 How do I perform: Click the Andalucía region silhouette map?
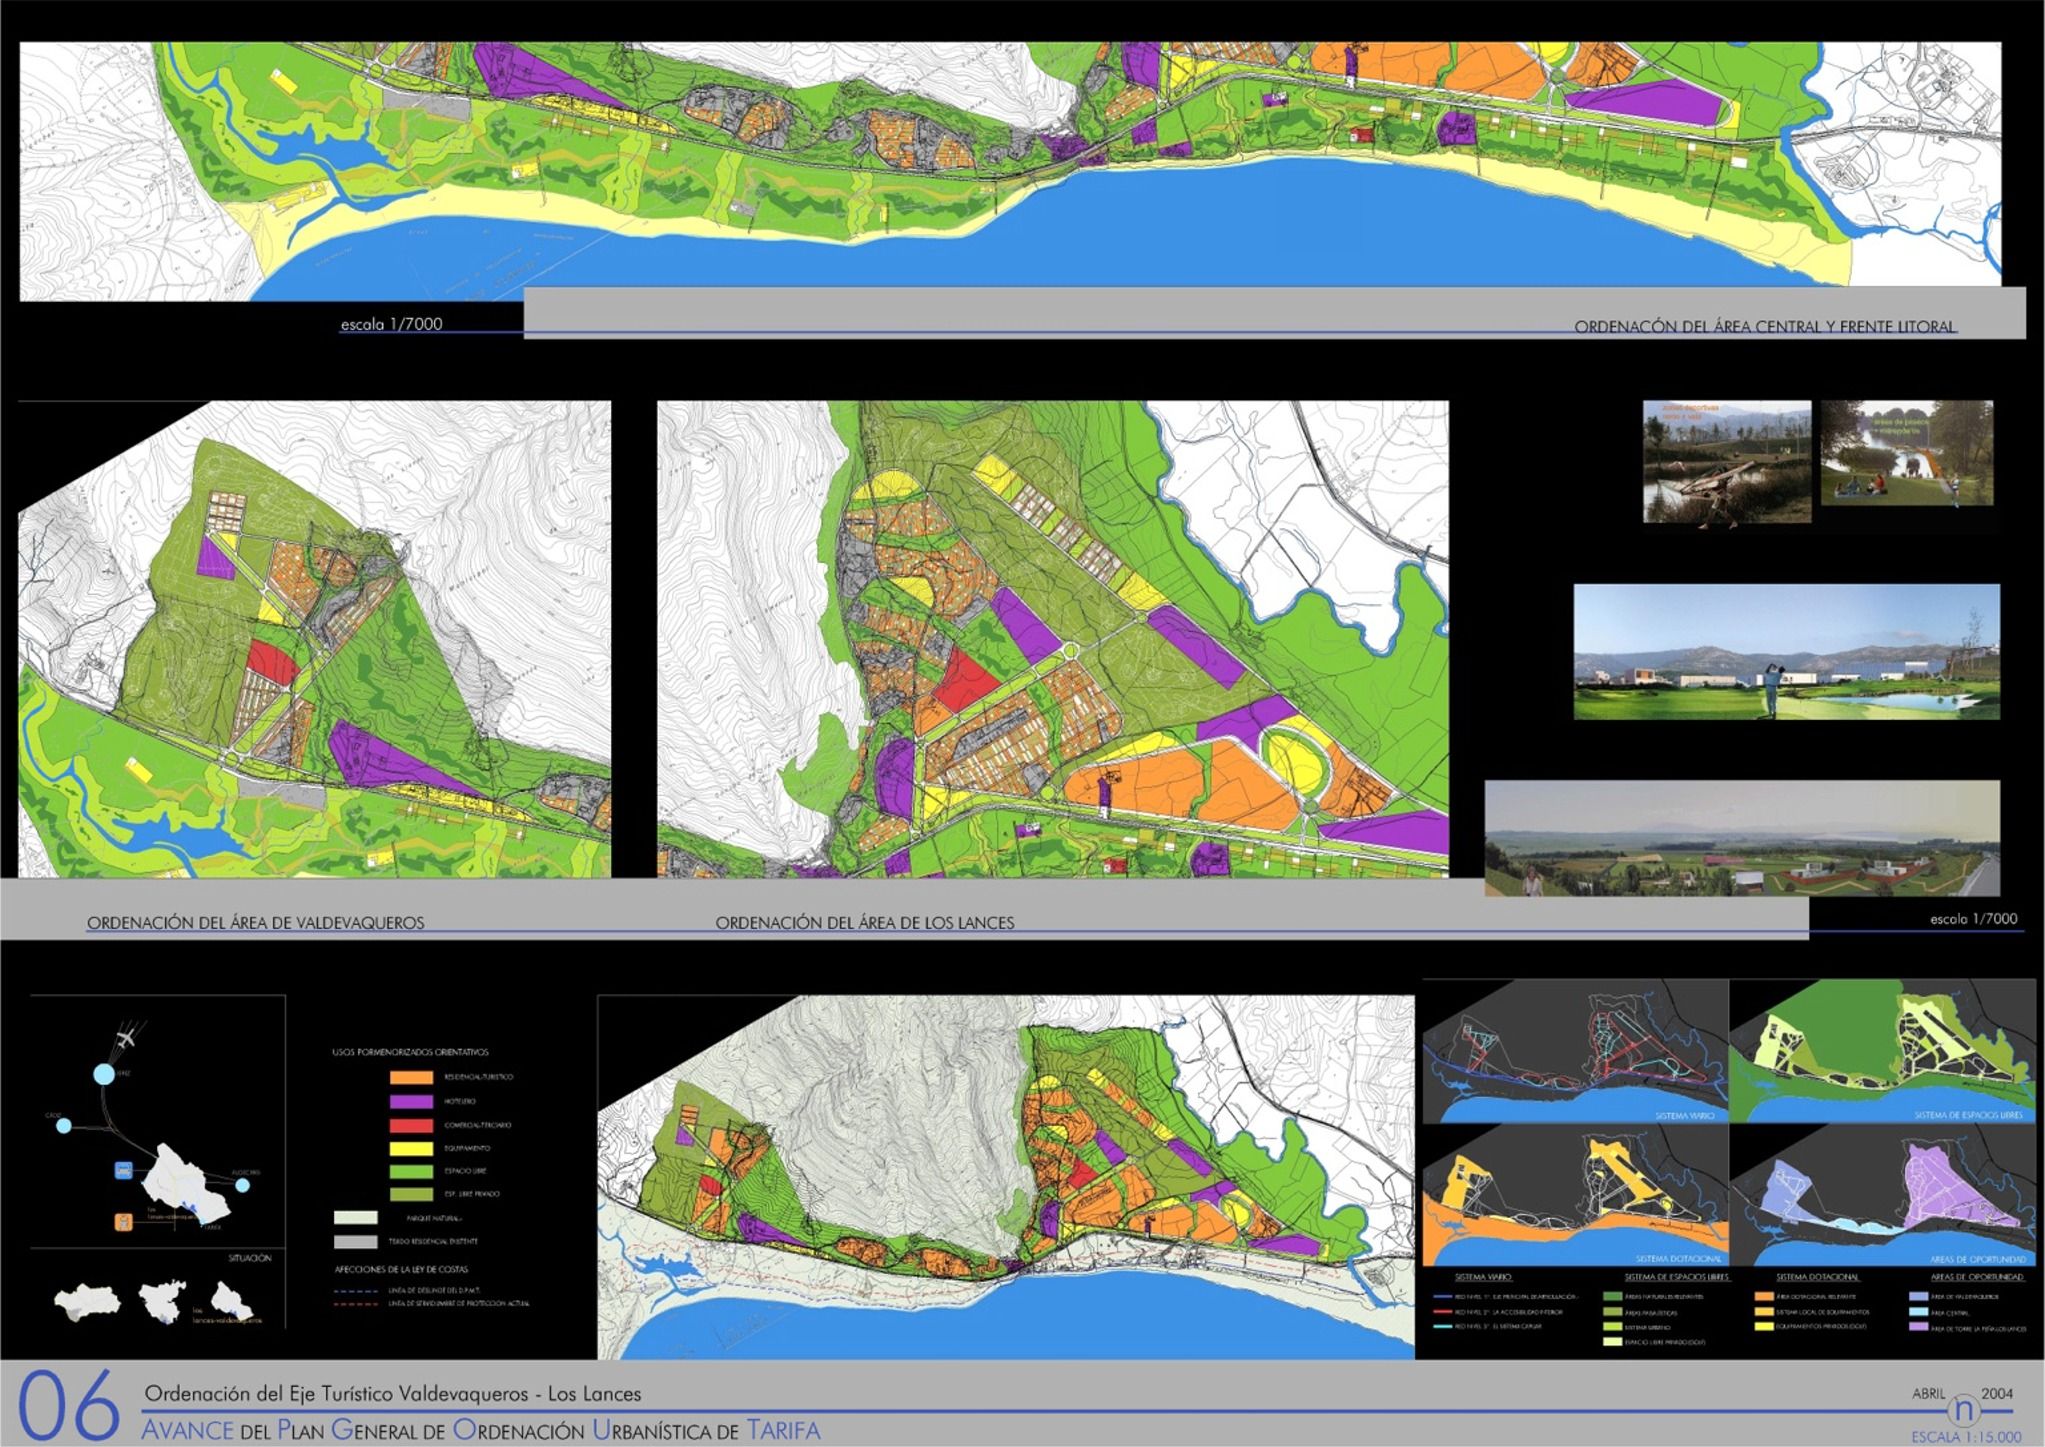pyautogui.click(x=88, y=1303)
